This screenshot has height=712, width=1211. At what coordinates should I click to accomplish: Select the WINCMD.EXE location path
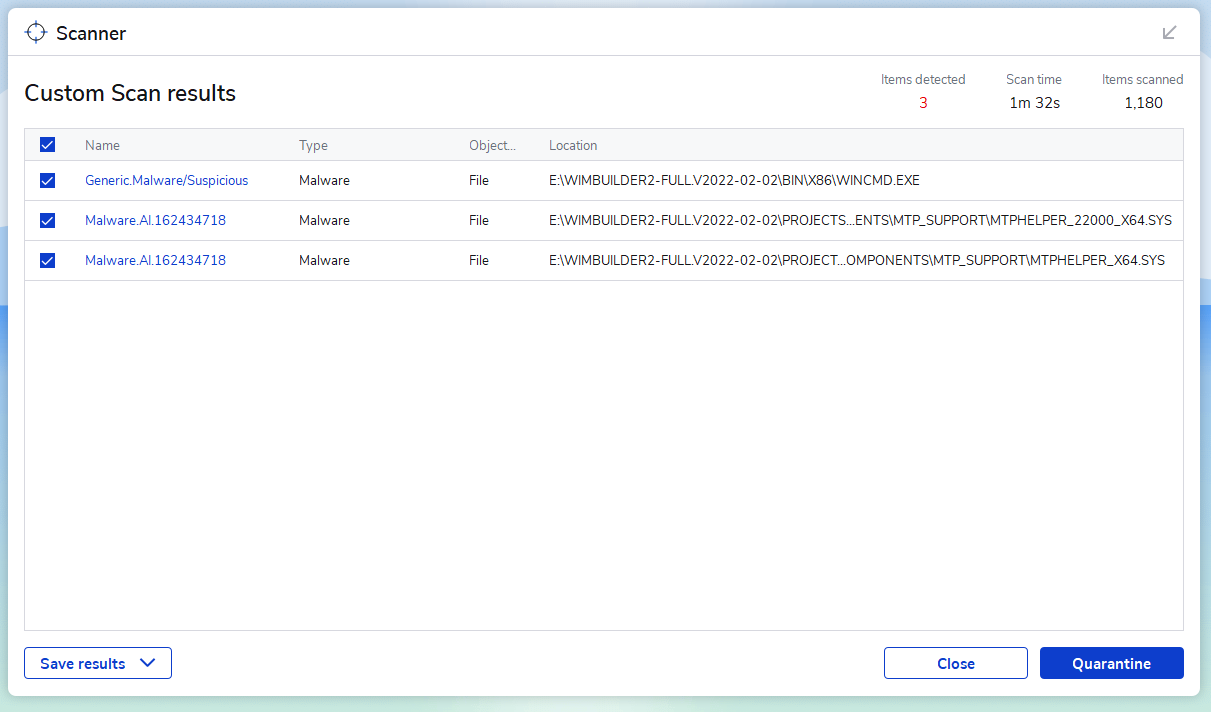[734, 181]
